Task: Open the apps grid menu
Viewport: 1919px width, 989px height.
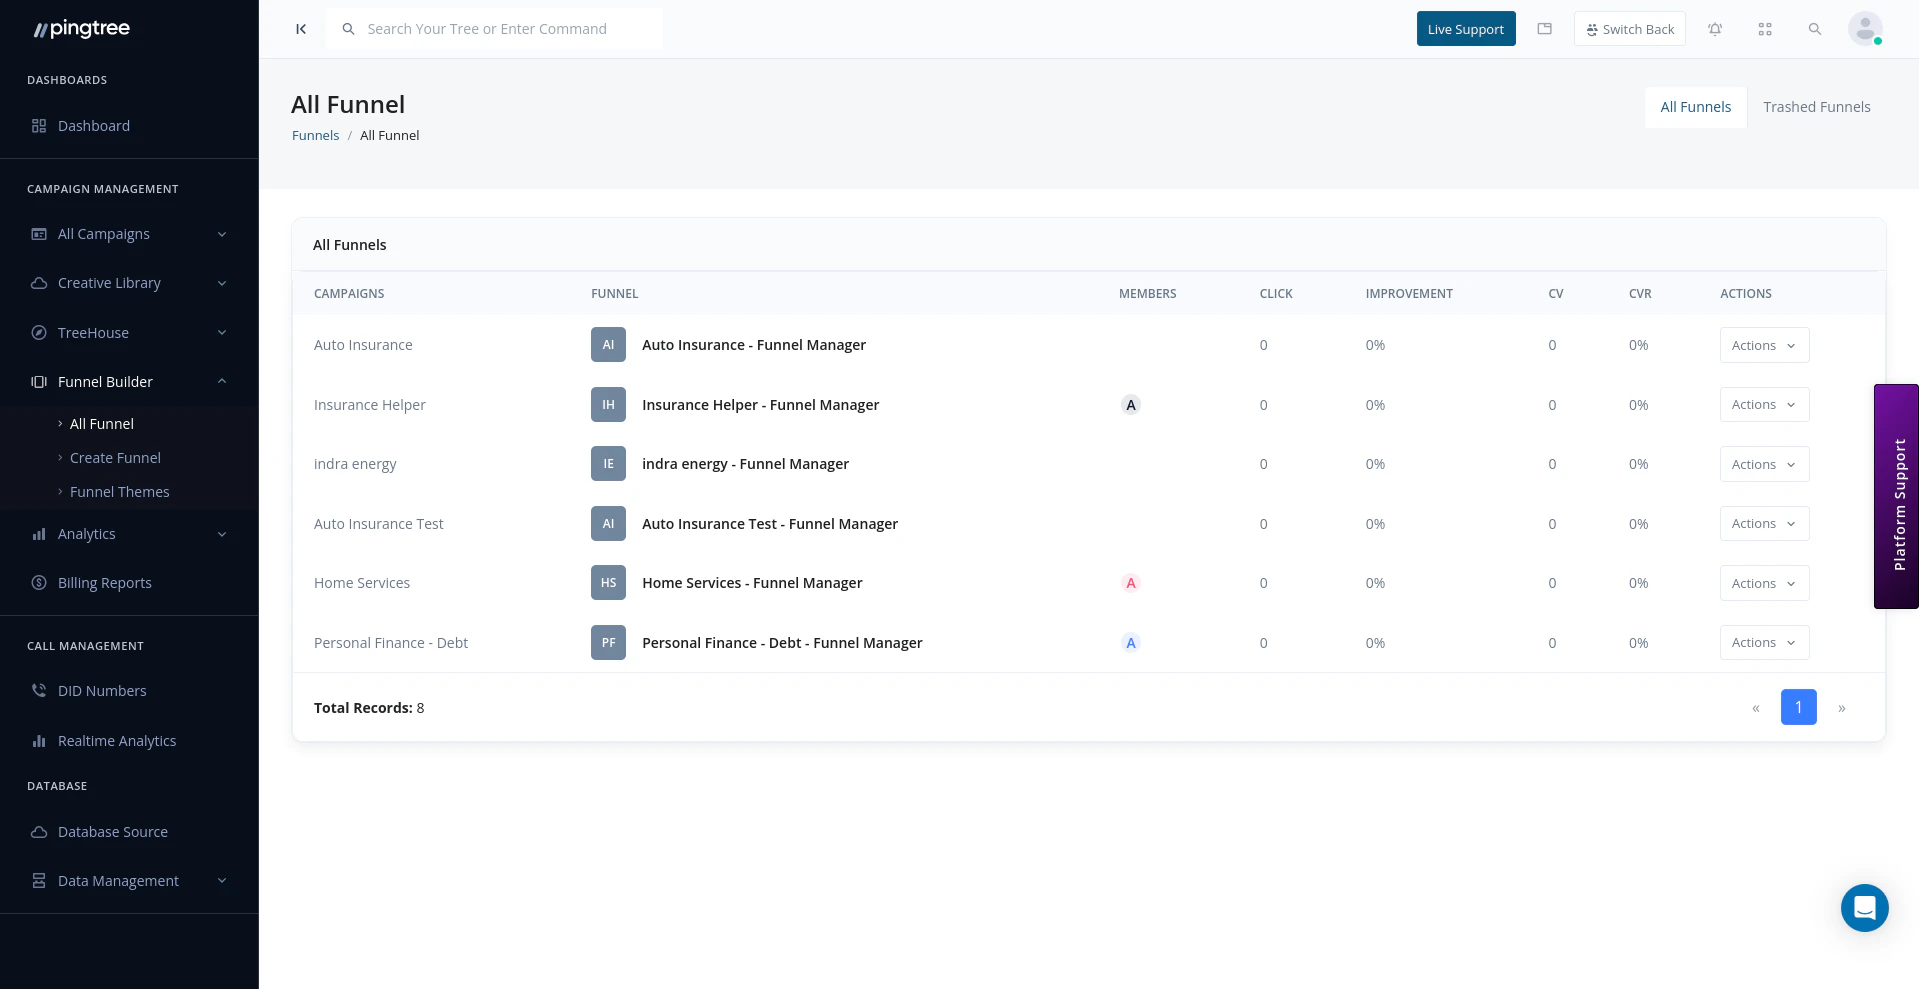Action: coord(1765,29)
